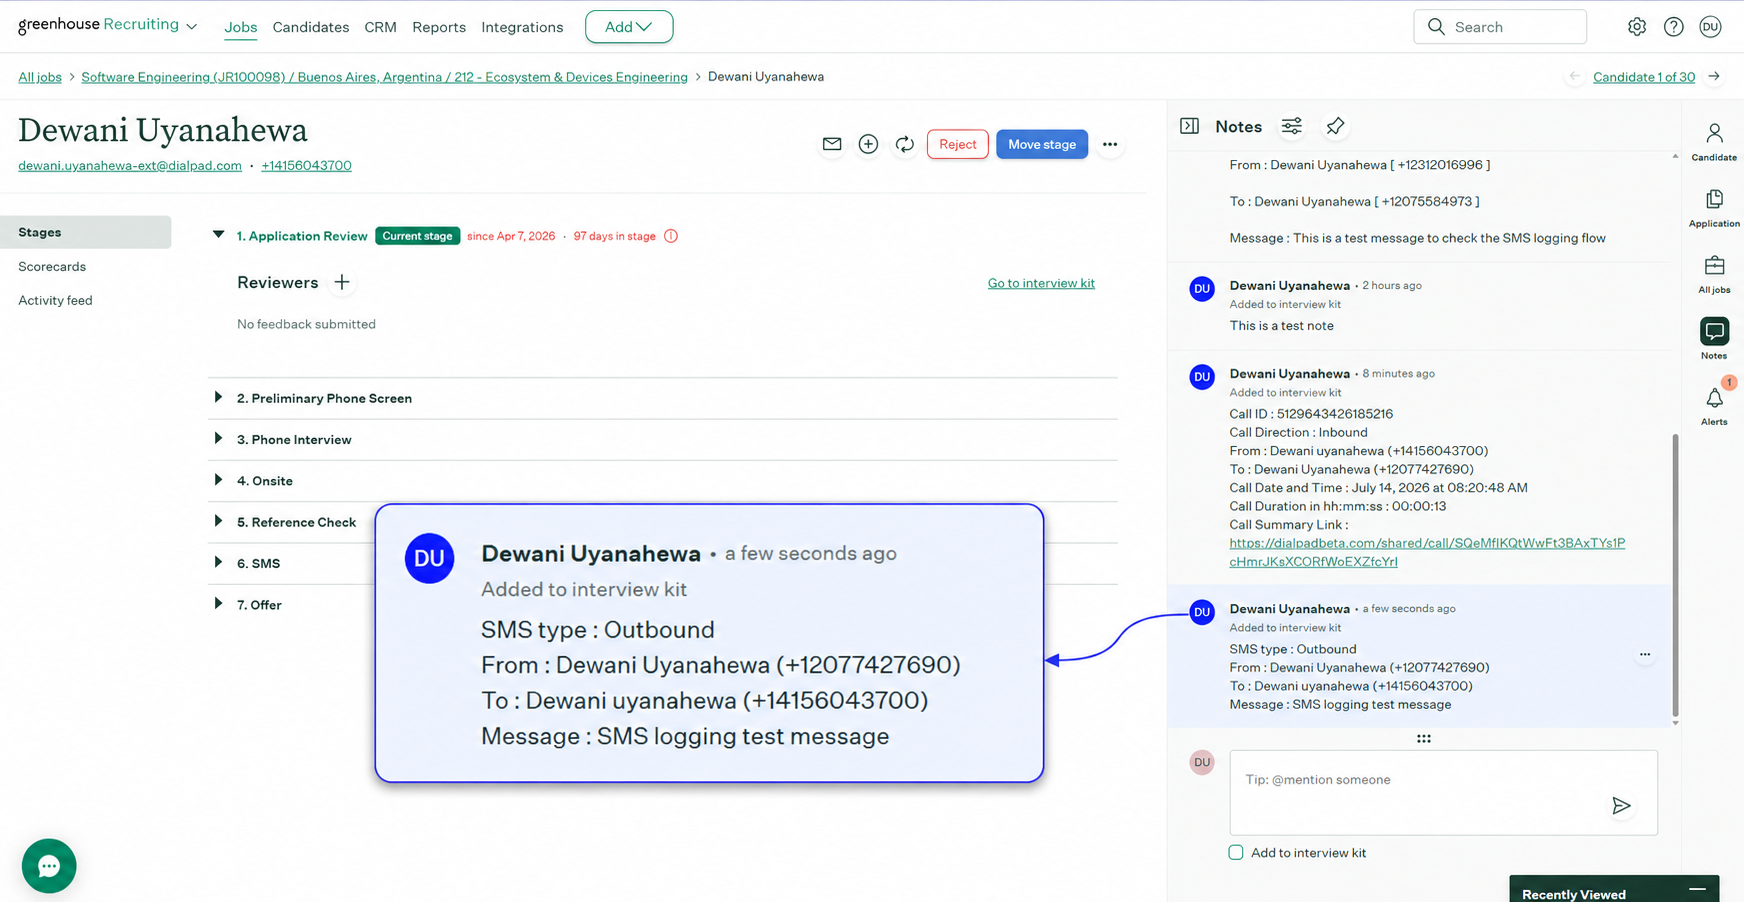1744x902 pixels.
Task: Minimize the Recently Viewed bar
Action: coord(1697,889)
